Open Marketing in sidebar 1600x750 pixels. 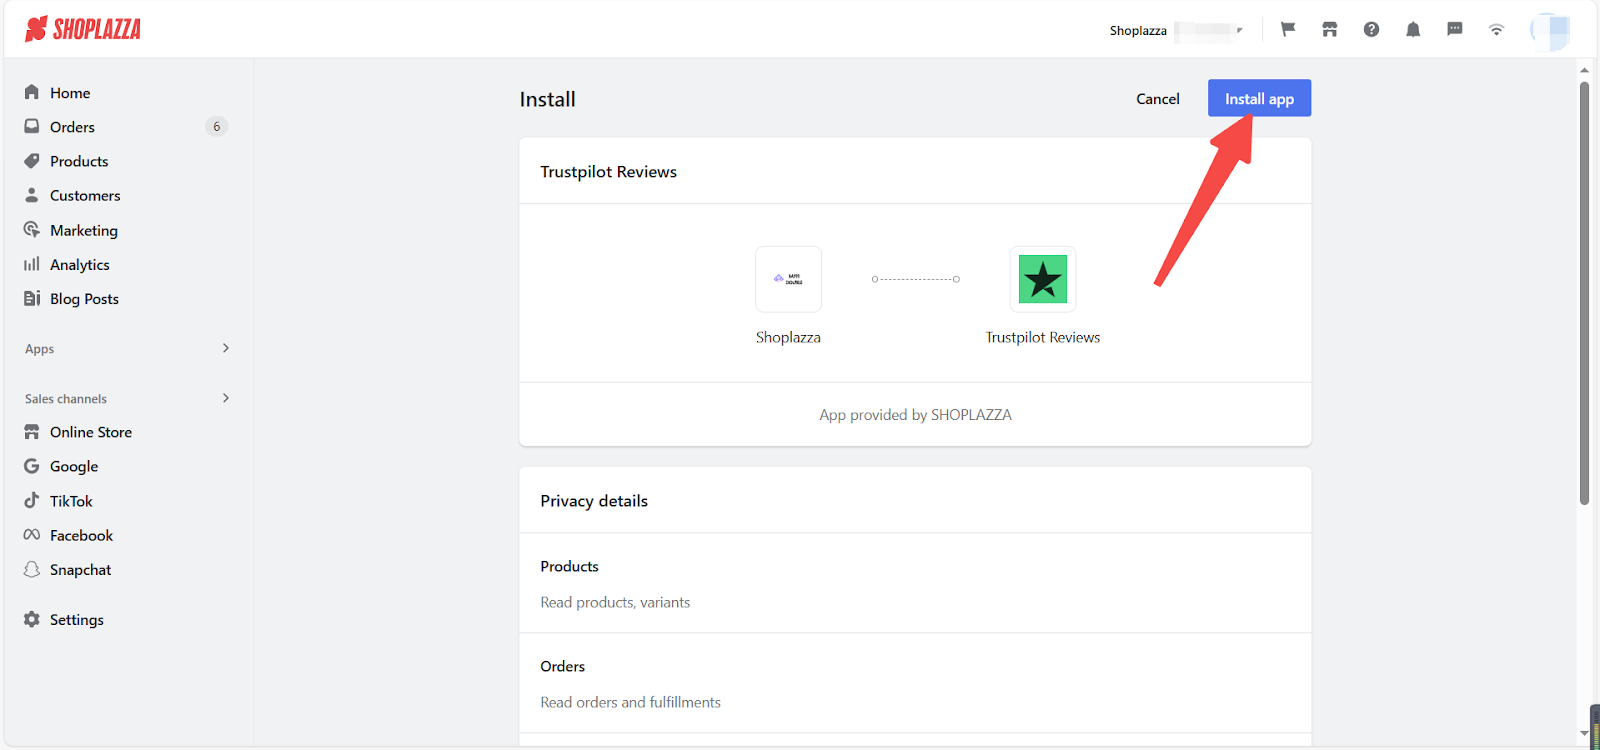click(x=84, y=230)
